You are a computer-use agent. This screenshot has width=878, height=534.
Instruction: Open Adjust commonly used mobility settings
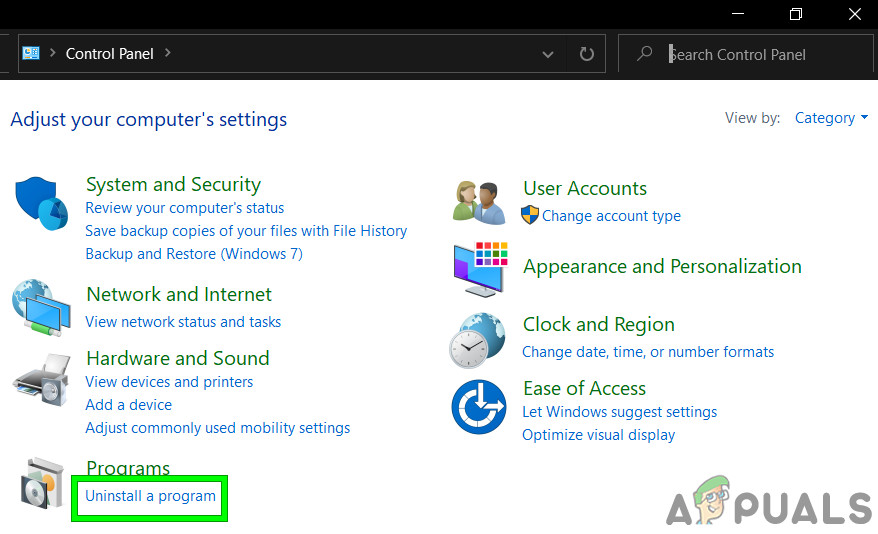(x=217, y=428)
